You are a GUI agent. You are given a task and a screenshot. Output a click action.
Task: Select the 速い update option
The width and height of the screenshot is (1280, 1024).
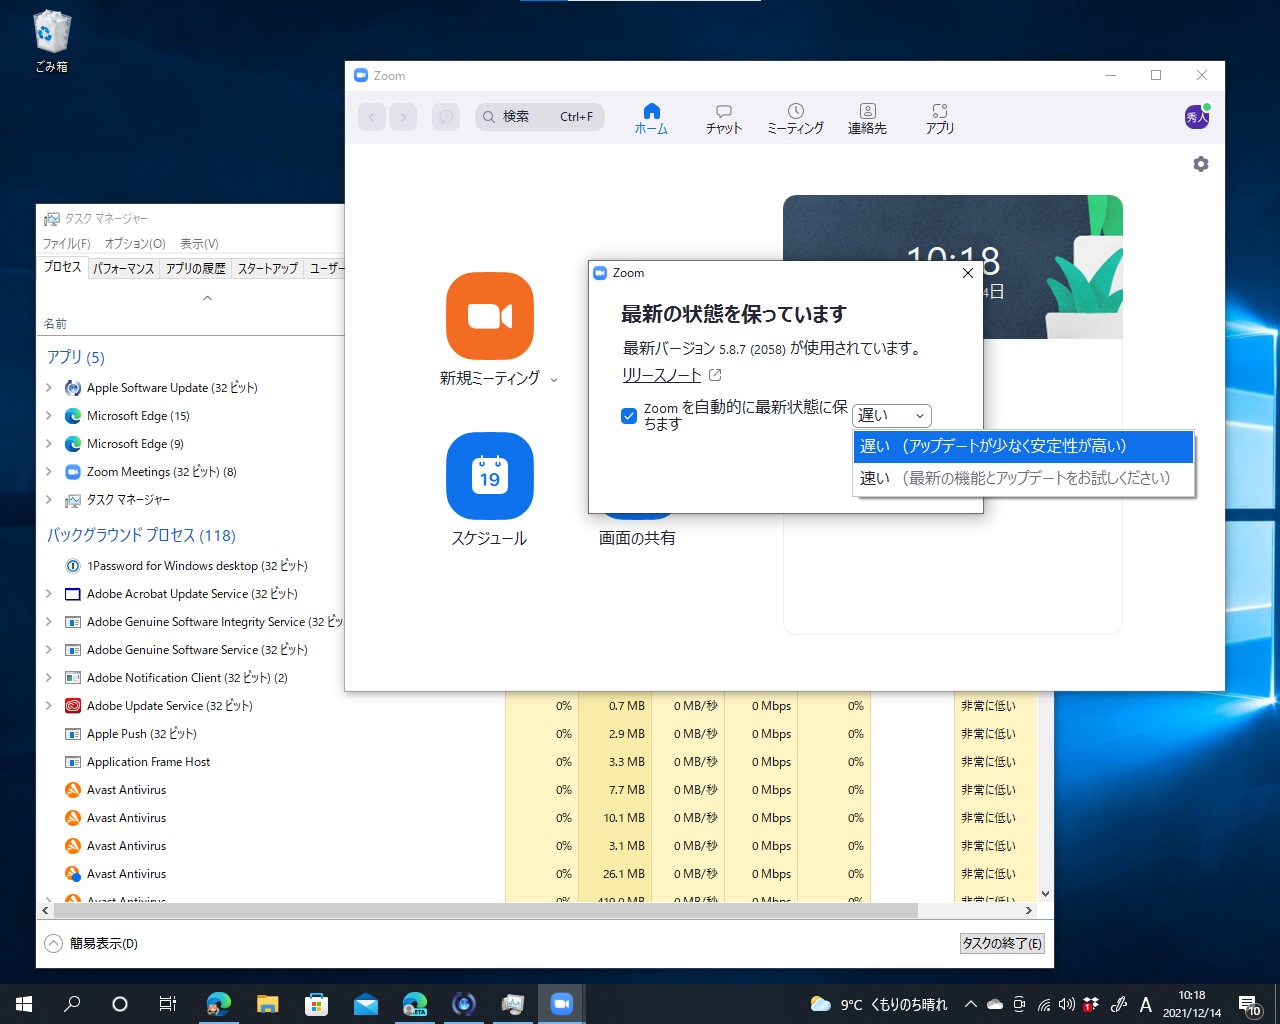(x=1020, y=478)
